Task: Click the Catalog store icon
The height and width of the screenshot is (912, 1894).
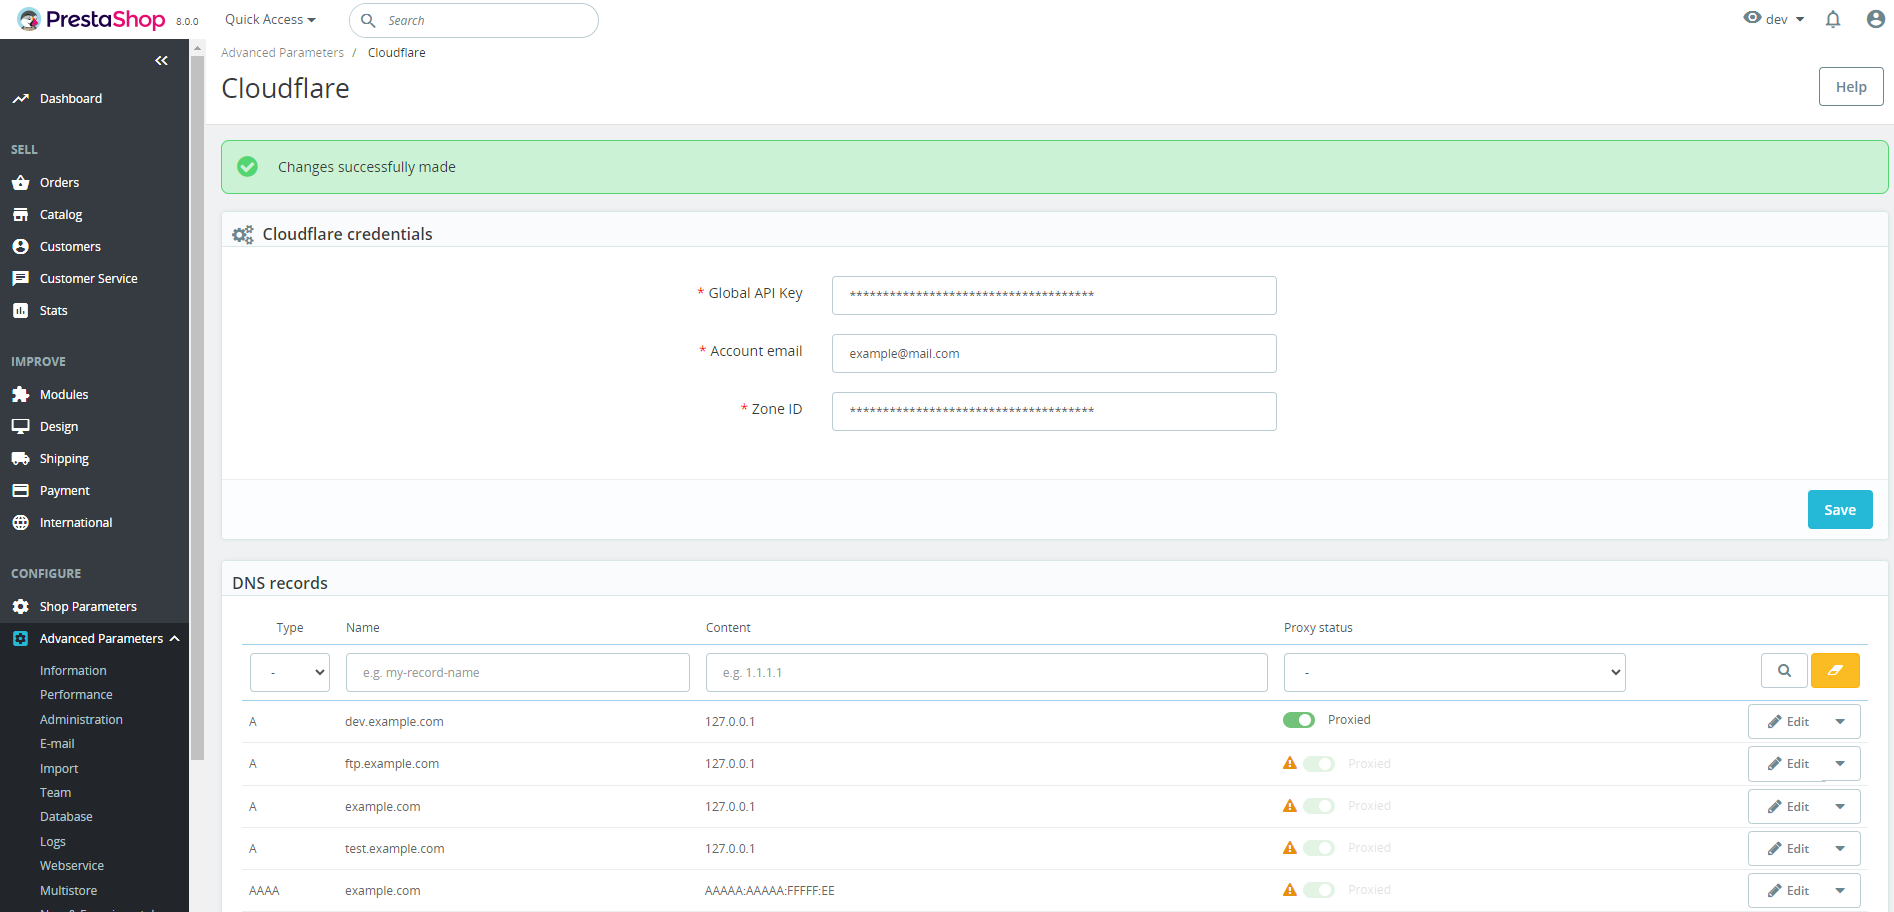Action: point(20,215)
